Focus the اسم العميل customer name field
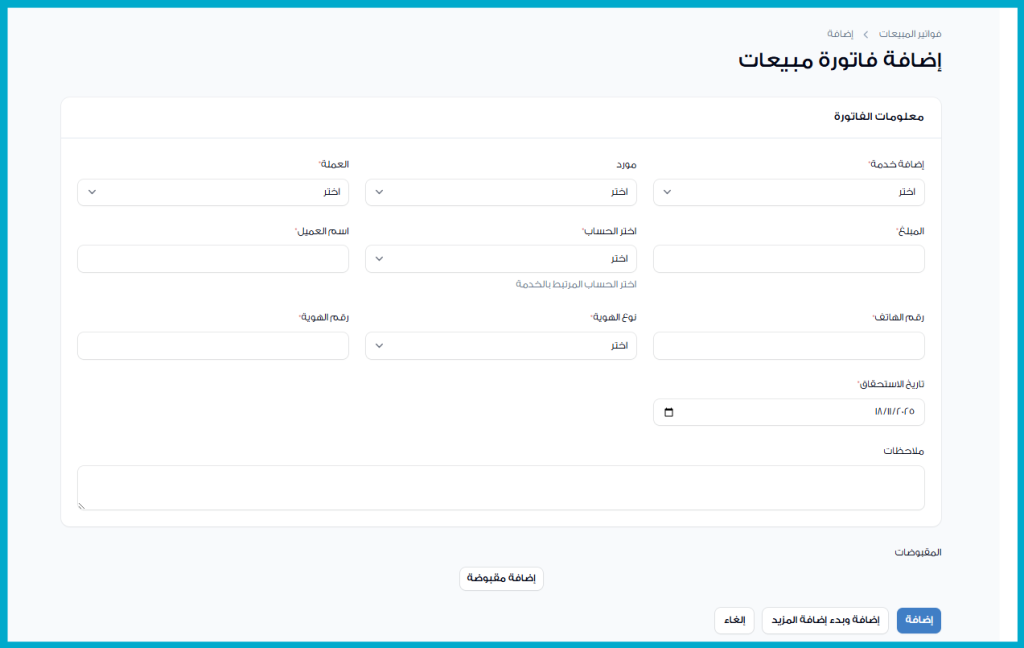The image size is (1024, 648). click(x=212, y=259)
